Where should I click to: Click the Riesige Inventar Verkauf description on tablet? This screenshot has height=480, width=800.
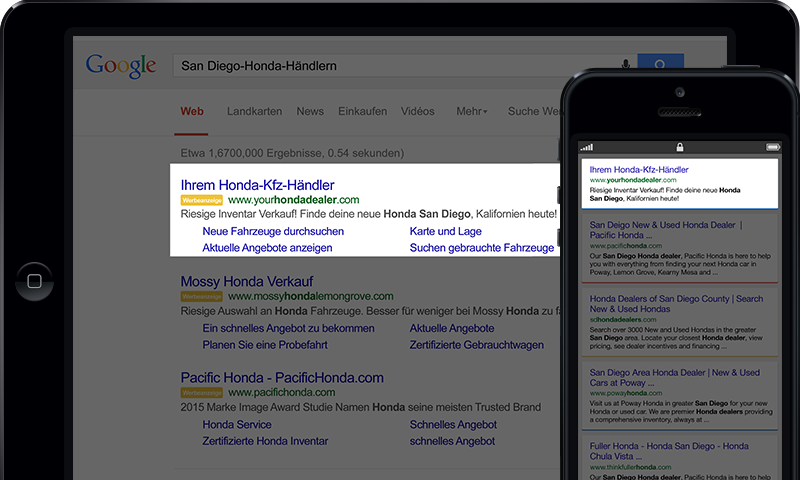tap(368, 214)
